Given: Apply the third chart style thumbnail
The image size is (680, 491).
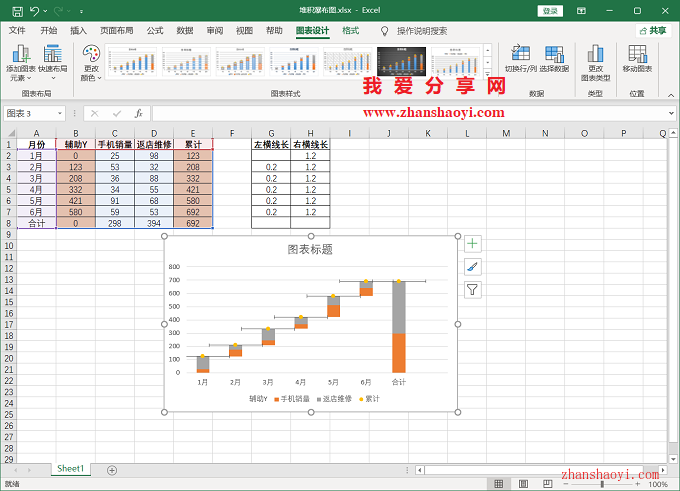Looking at the screenshot, I should pos(240,62).
